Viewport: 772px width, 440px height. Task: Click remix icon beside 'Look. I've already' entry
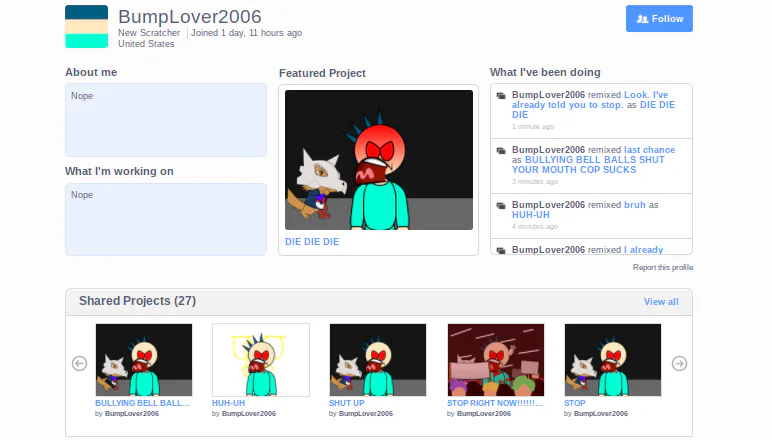coord(501,95)
